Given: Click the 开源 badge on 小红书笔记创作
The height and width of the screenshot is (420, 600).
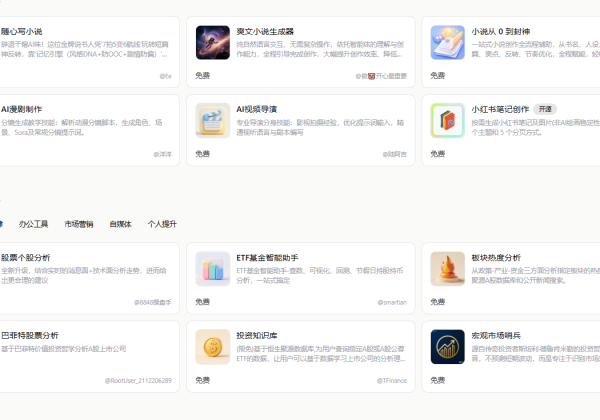Looking at the screenshot, I should [x=545, y=109].
